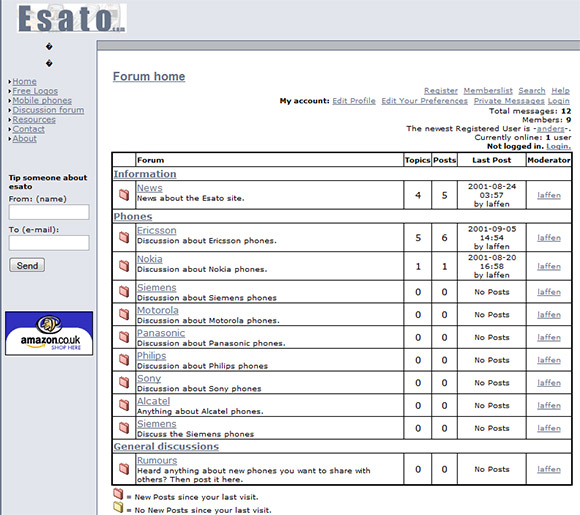Open Free Logos in sidebar
This screenshot has height=515, width=580.
pos(35,91)
